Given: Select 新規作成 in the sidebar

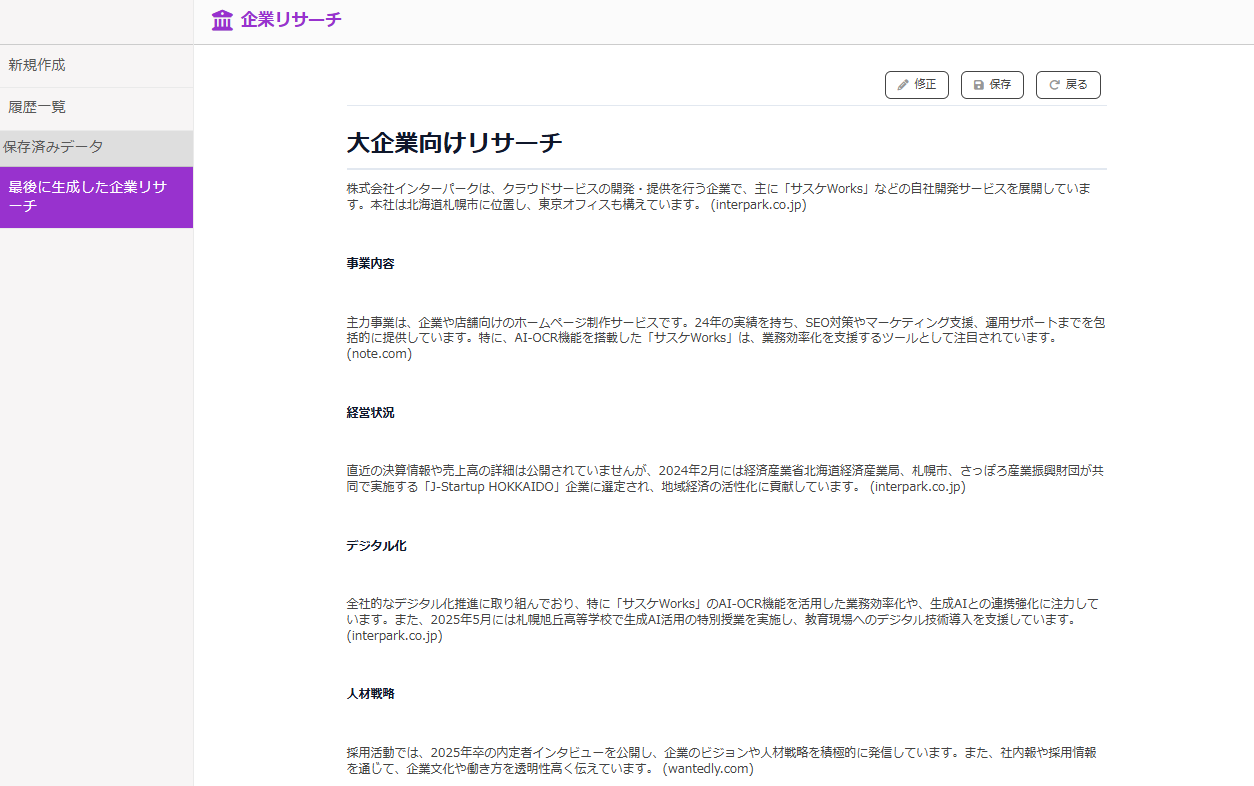Looking at the screenshot, I should [x=37, y=65].
